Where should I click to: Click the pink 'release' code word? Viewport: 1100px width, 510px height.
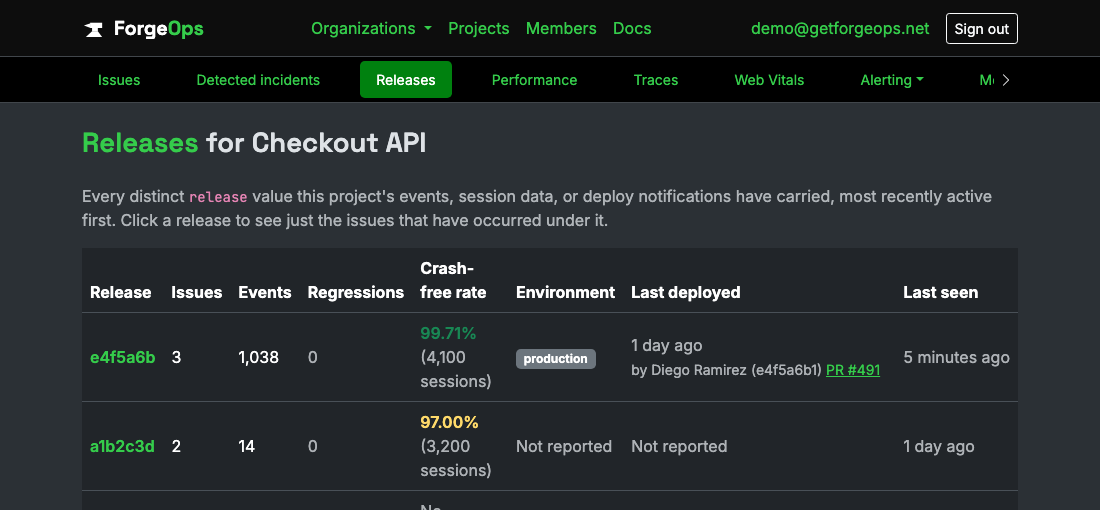(218, 197)
